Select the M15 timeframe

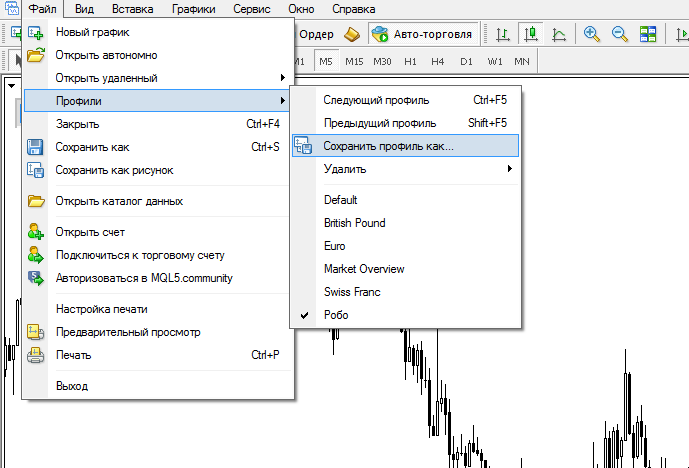[x=354, y=62]
